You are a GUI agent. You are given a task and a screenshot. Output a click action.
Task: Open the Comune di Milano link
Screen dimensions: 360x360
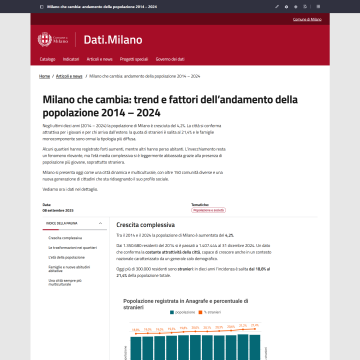307,19
